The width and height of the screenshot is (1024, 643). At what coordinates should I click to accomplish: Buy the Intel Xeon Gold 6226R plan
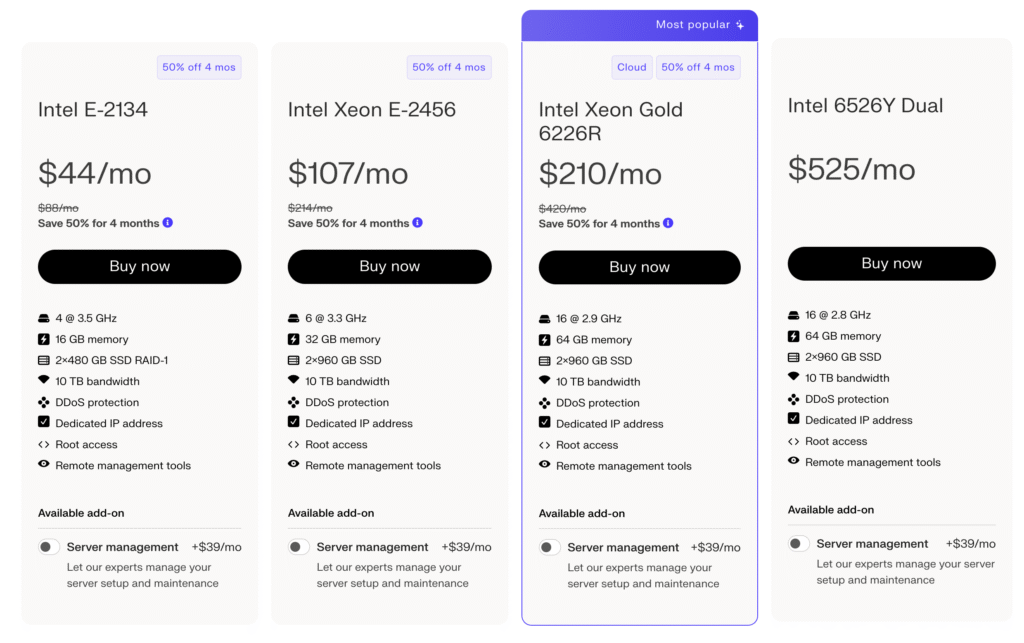coord(639,267)
